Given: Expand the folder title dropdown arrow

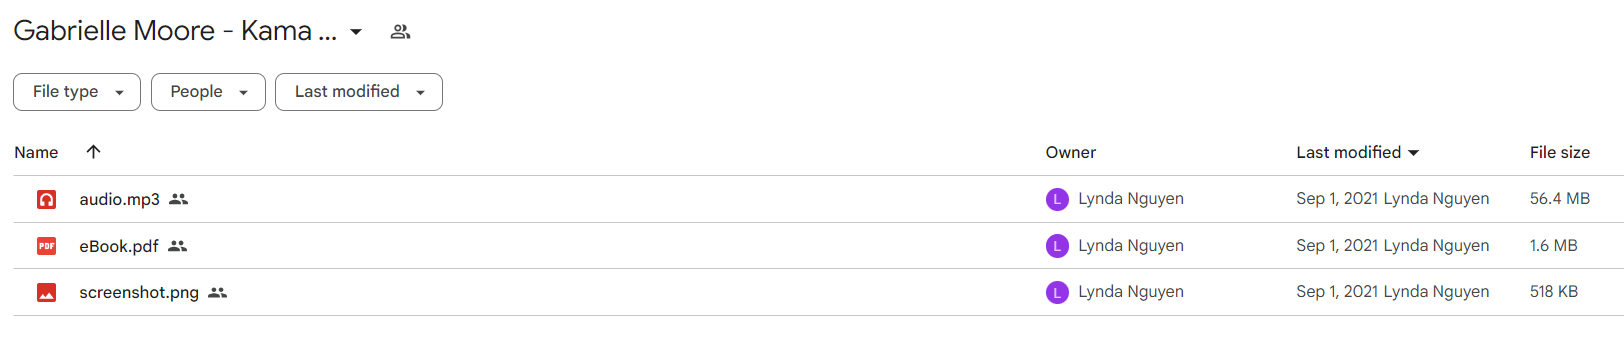Looking at the screenshot, I should click(356, 32).
